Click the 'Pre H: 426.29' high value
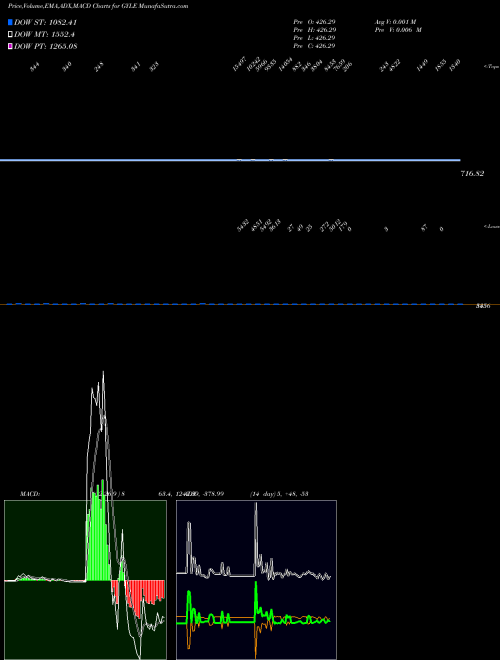 click(314, 30)
